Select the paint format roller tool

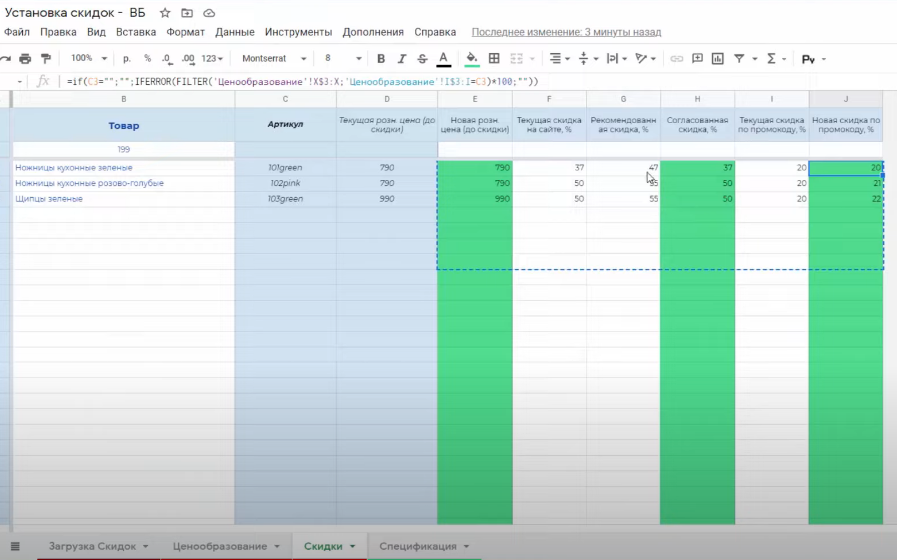(46, 58)
